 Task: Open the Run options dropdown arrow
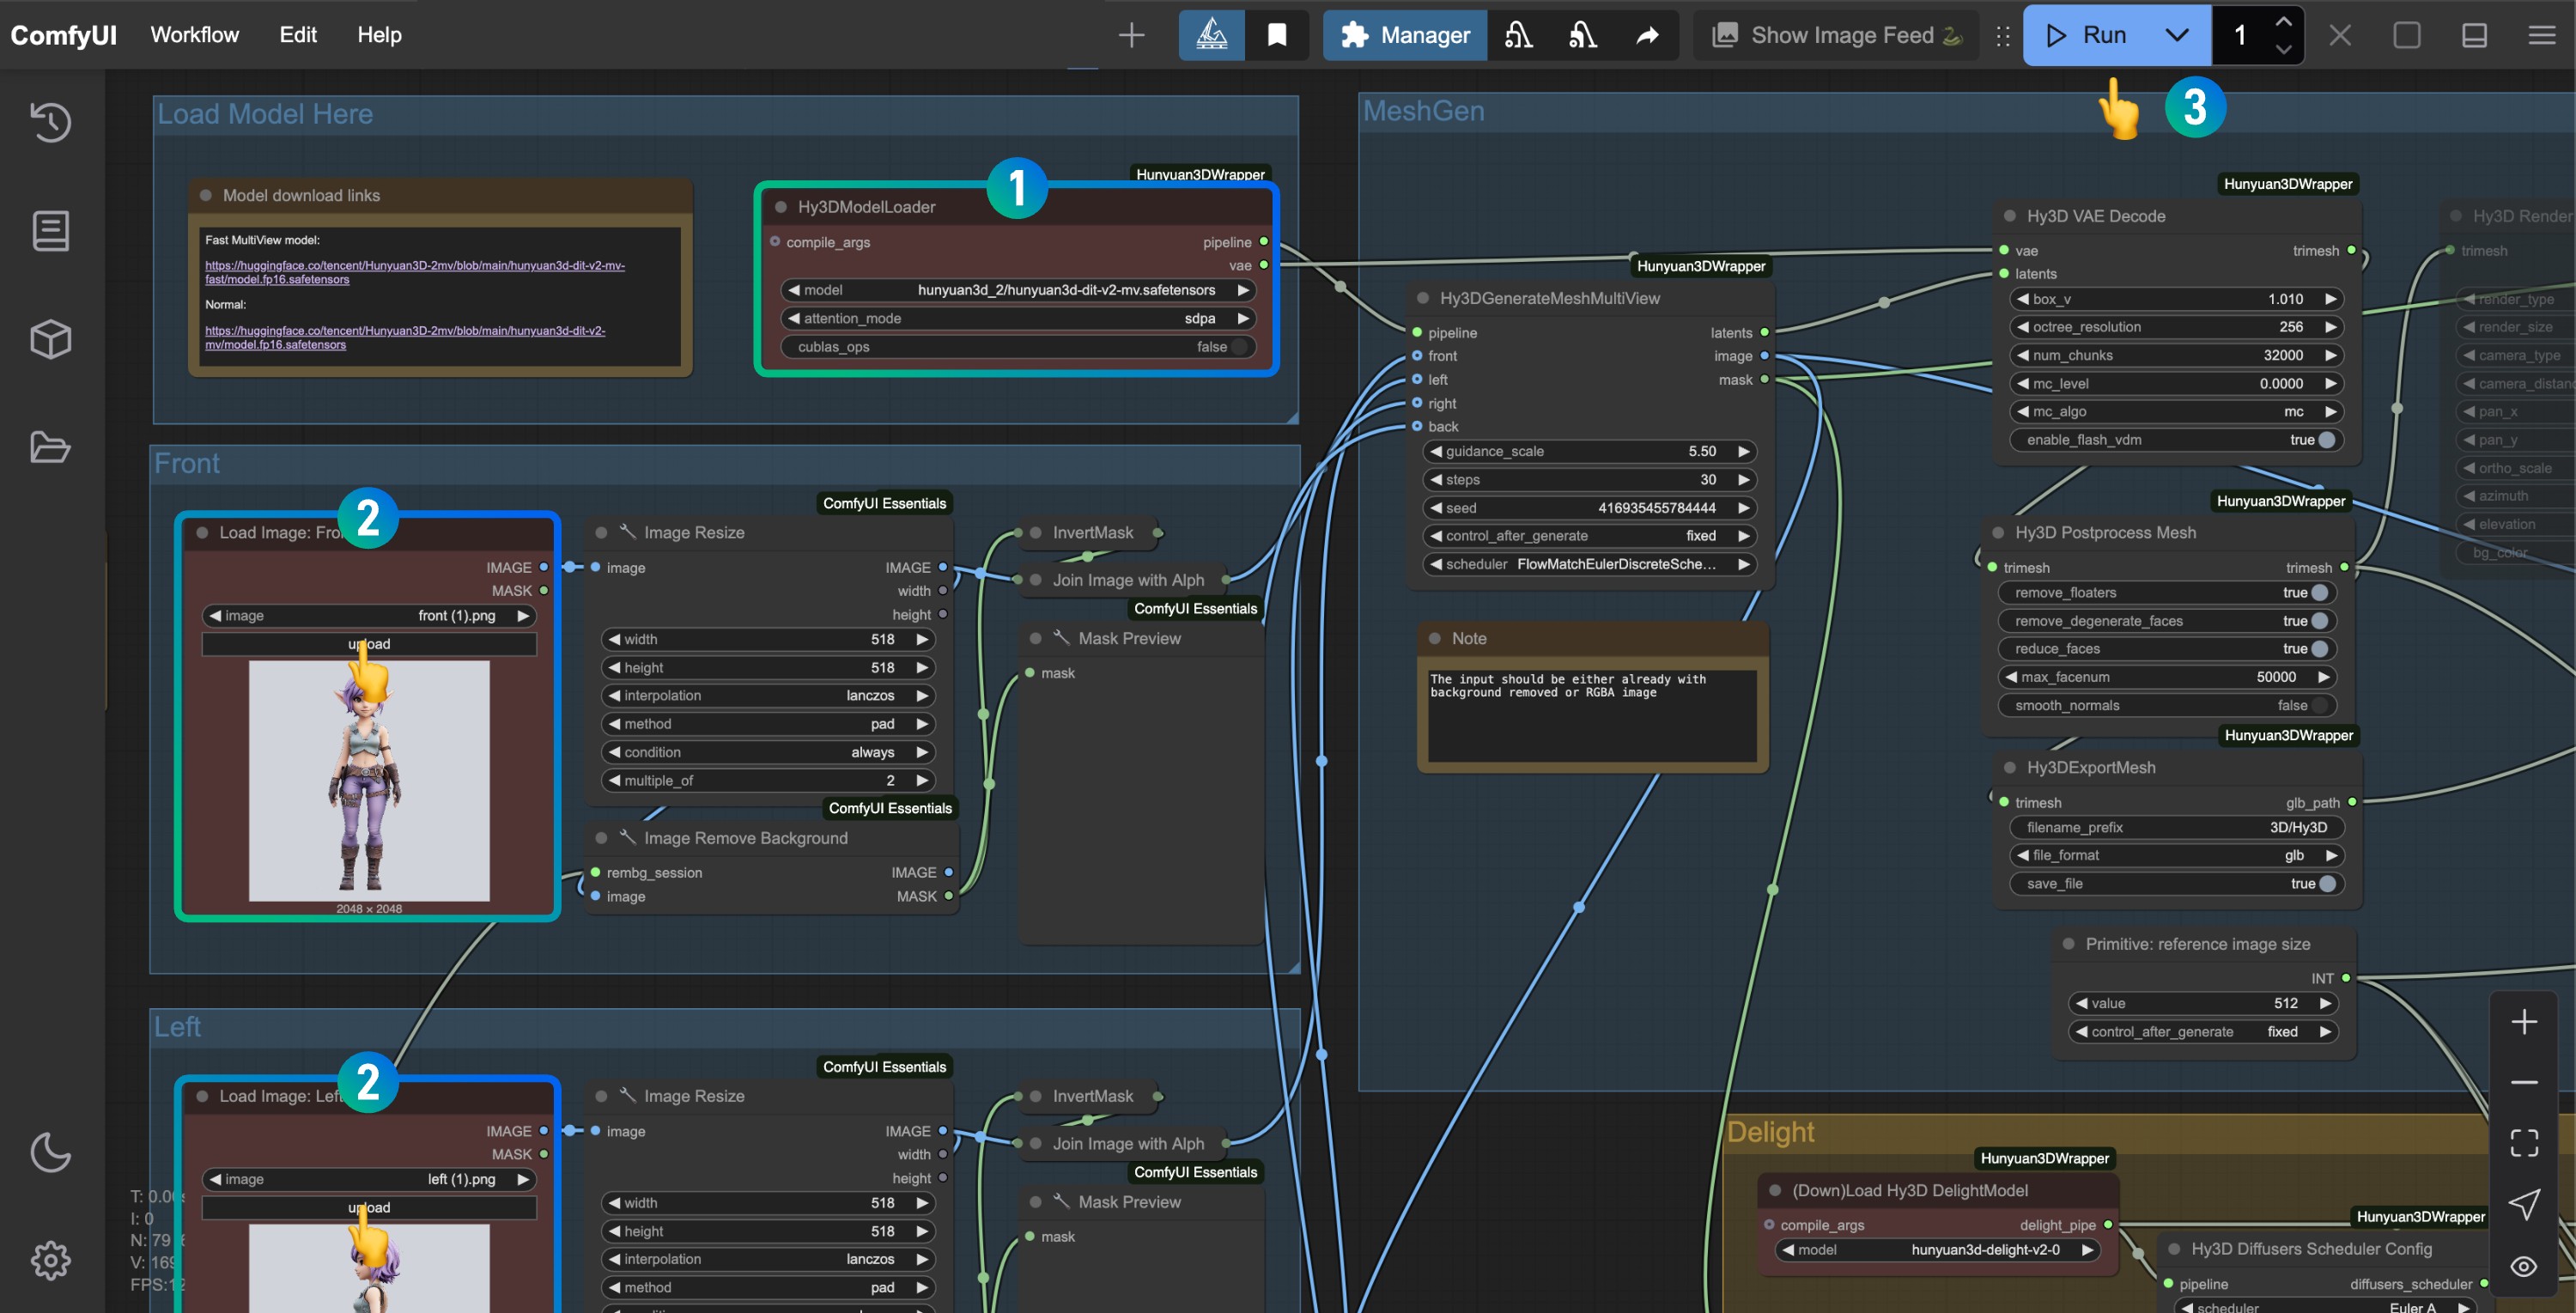(2176, 35)
